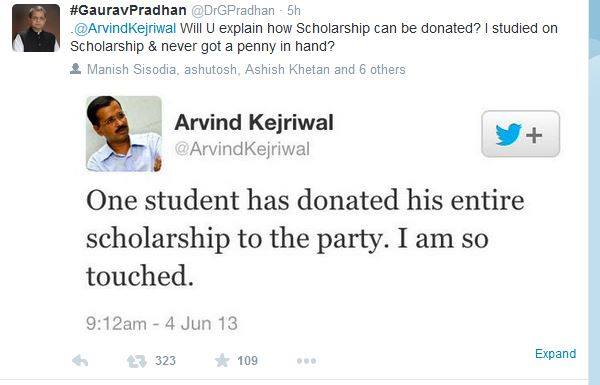600x385 pixels.
Task: Click the #GauravPradhan display name
Action: coord(128,10)
